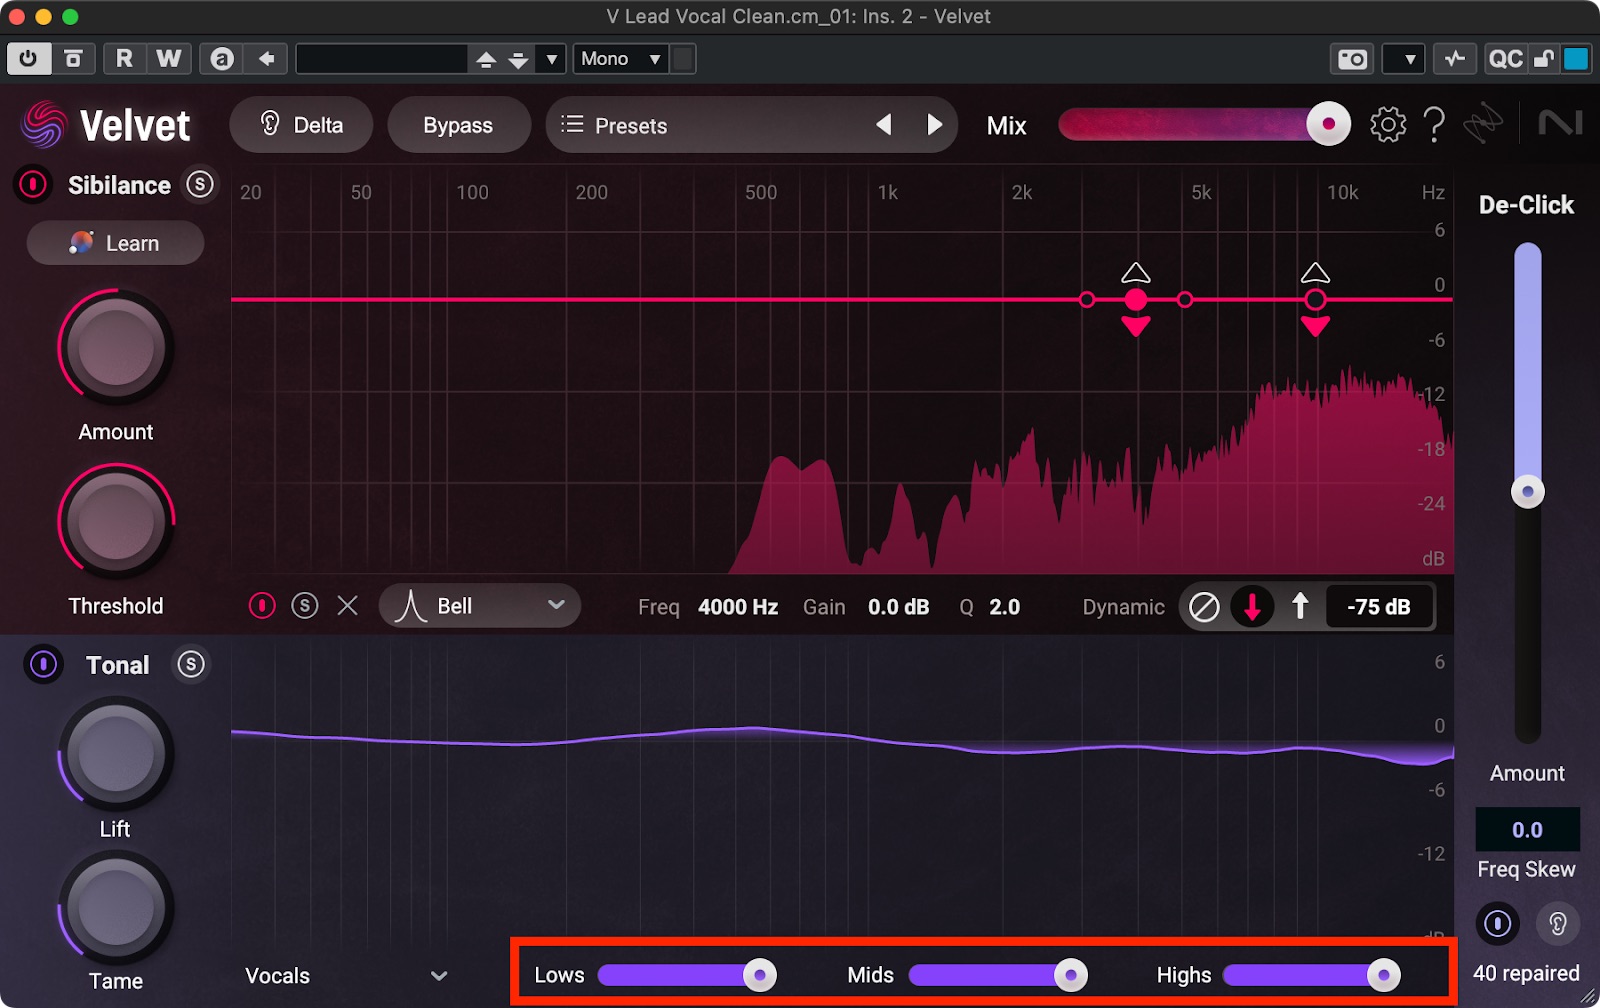The height and width of the screenshot is (1008, 1600).
Task: Remove the selected EQ band
Action: point(347,606)
